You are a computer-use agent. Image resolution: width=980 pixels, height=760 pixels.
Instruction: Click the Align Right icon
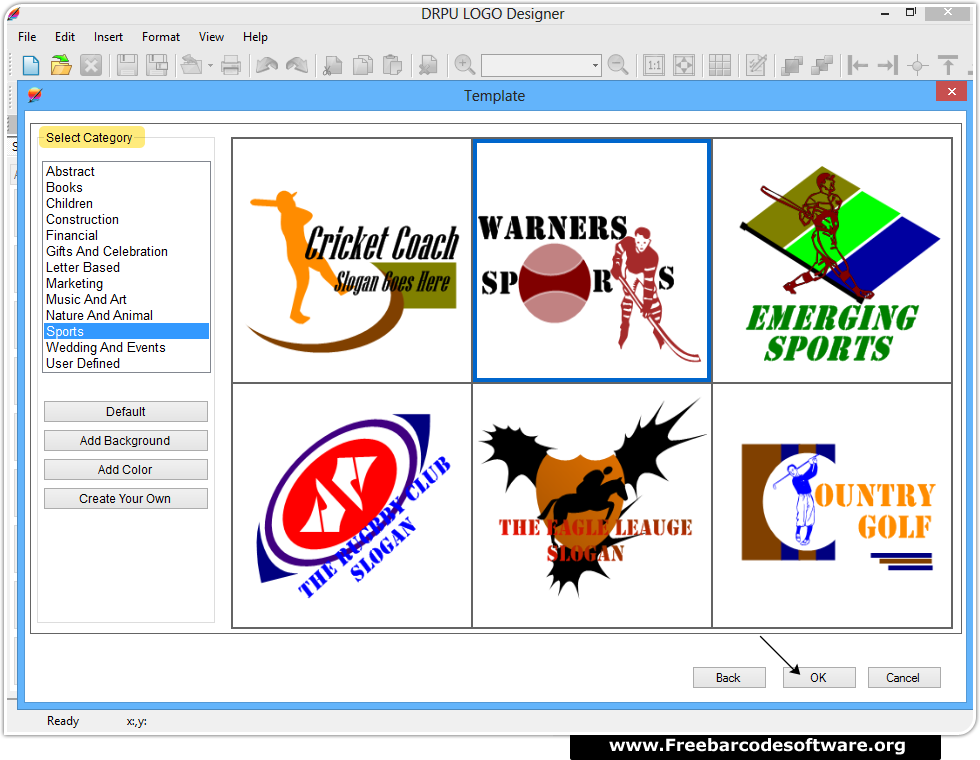coord(888,65)
